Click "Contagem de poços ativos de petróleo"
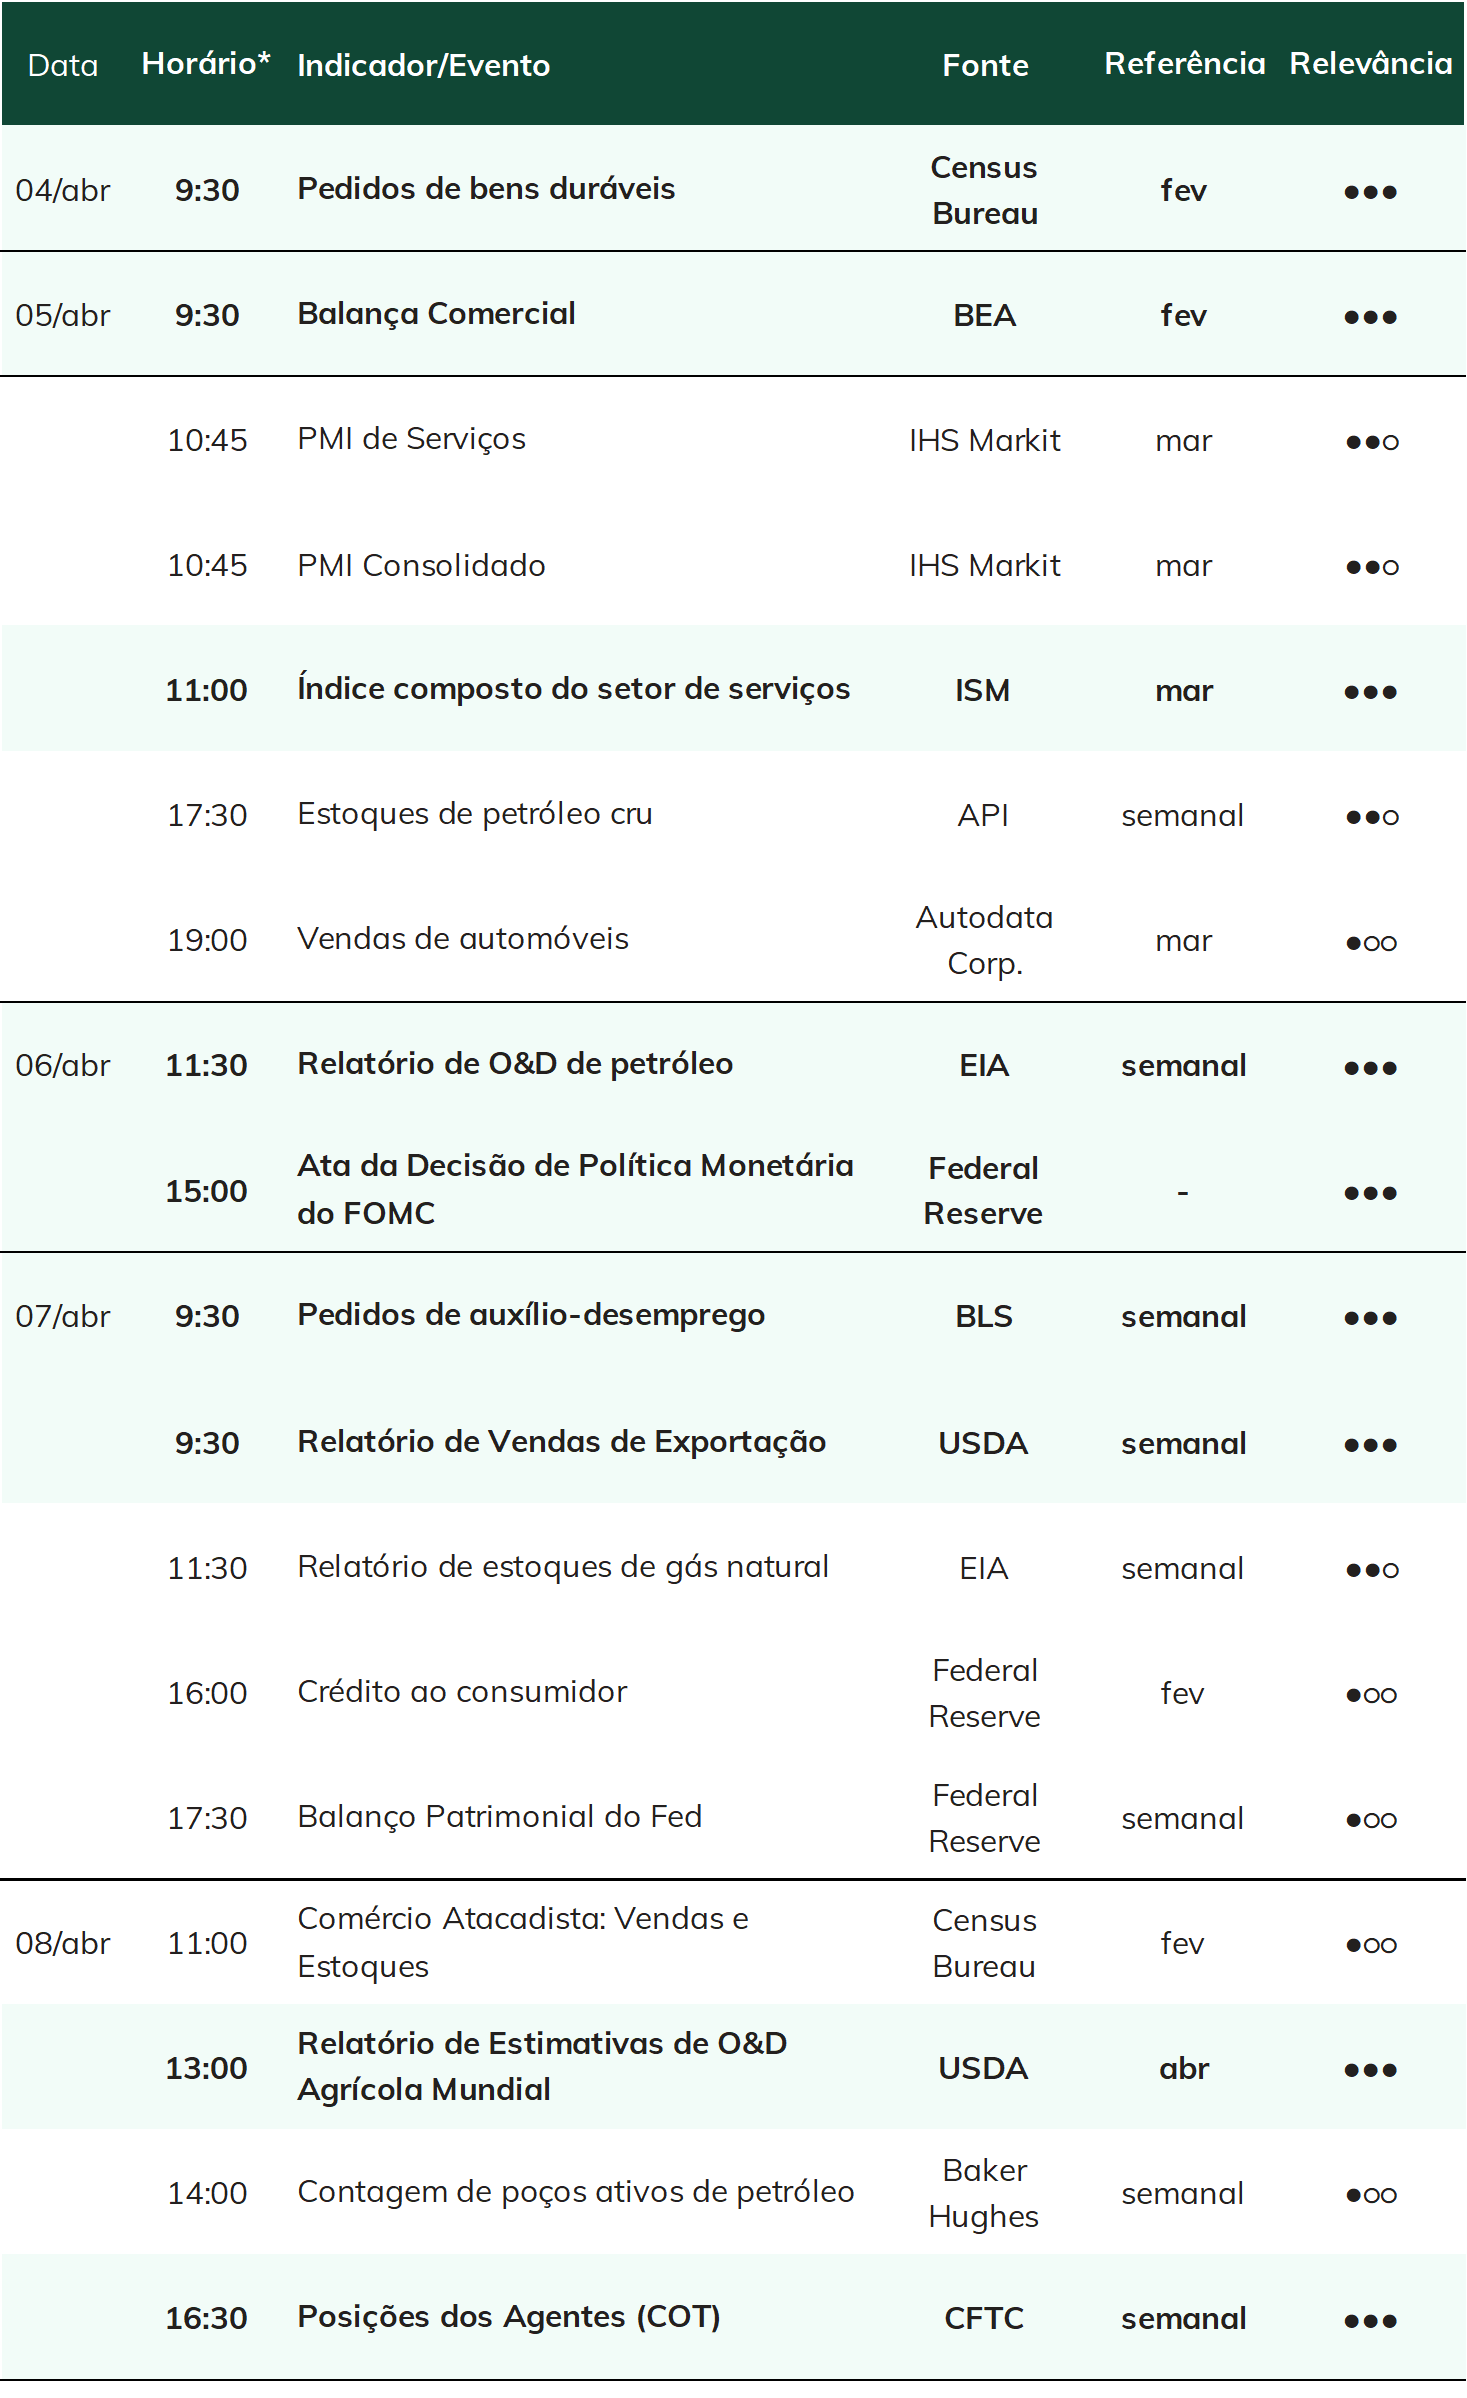 [x=576, y=2191]
